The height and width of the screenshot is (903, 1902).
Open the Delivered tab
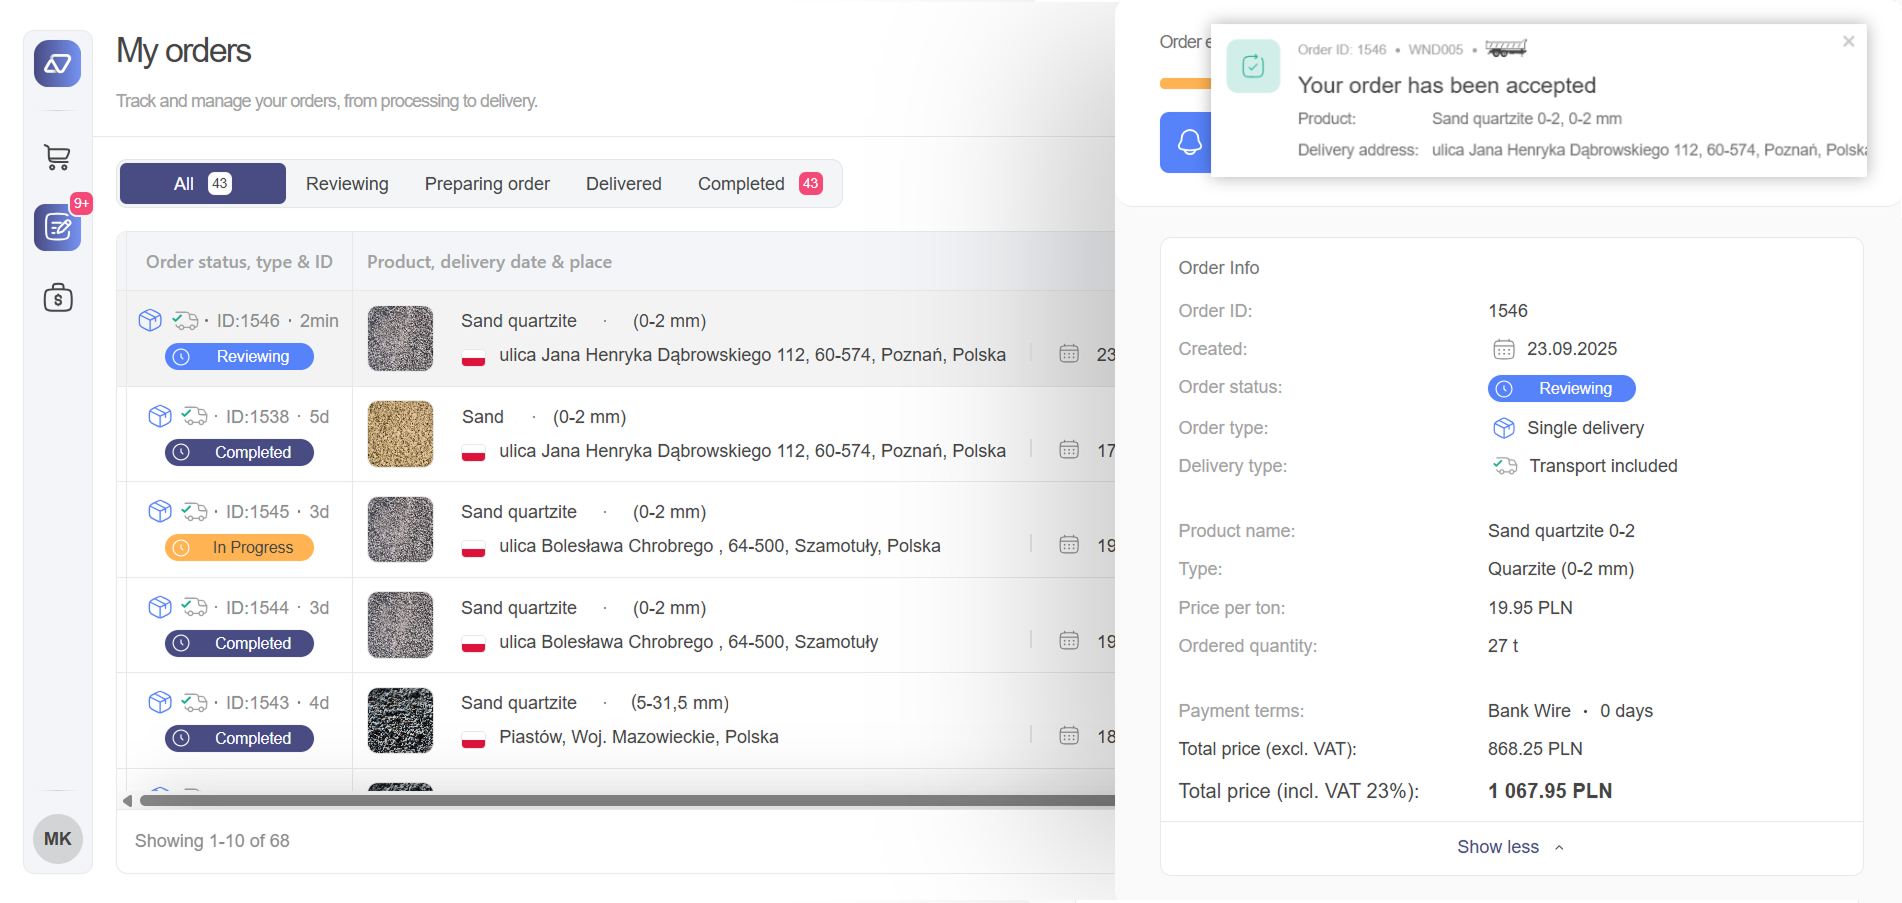click(x=623, y=184)
